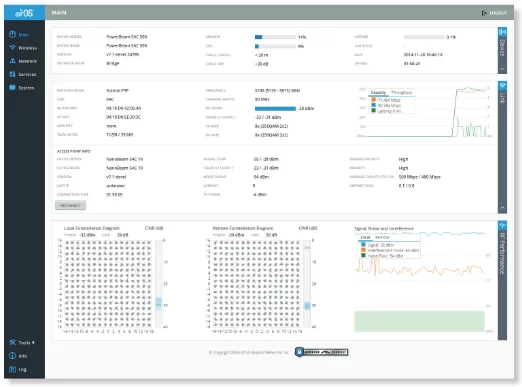Toggle the RX capacity legend swatch
The image size is (522, 387).
click(x=374, y=105)
